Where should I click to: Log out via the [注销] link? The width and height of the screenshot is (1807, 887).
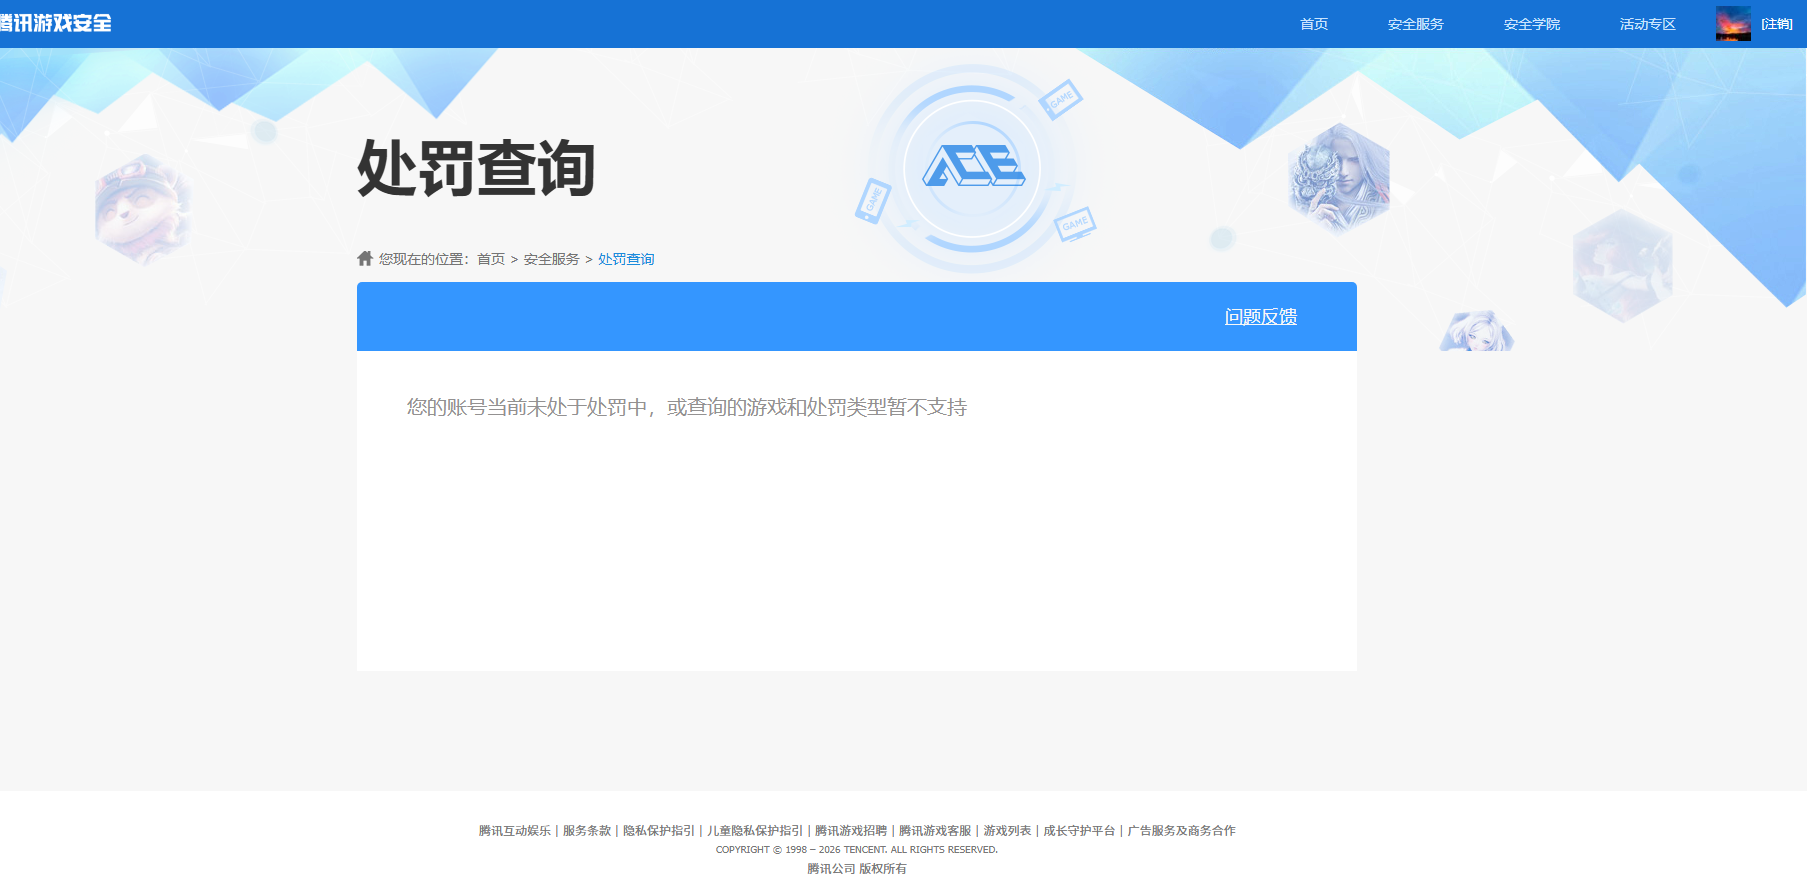pyautogui.click(x=1777, y=24)
